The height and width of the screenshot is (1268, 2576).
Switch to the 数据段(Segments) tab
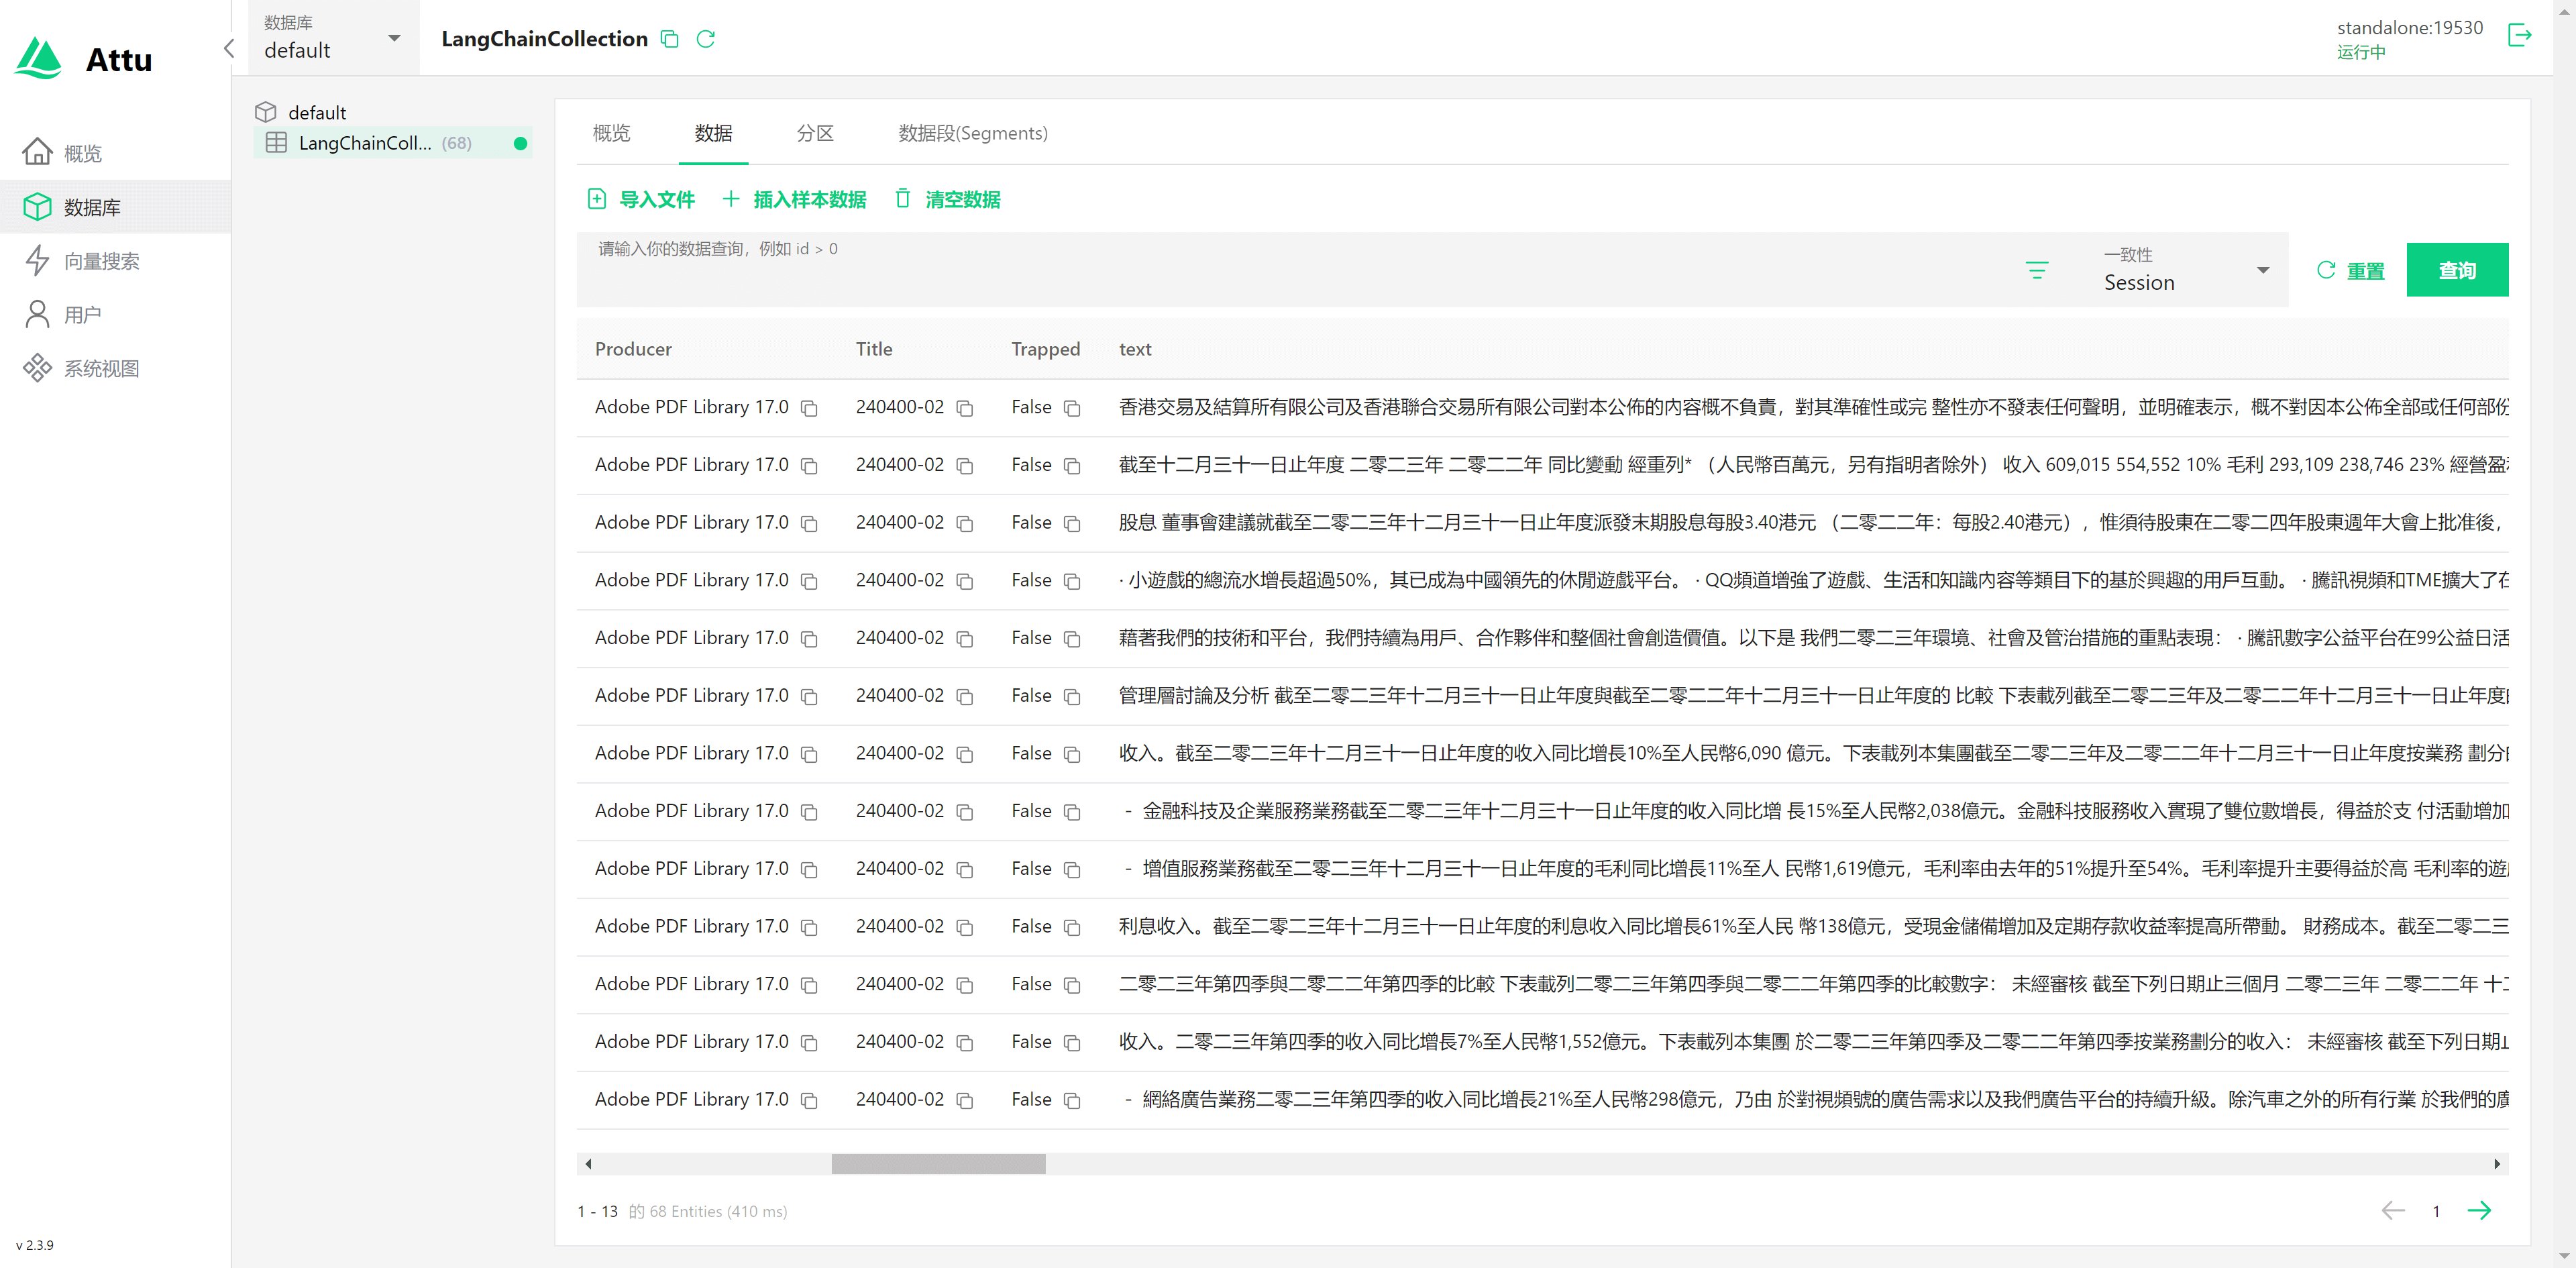tap(972, 133)
